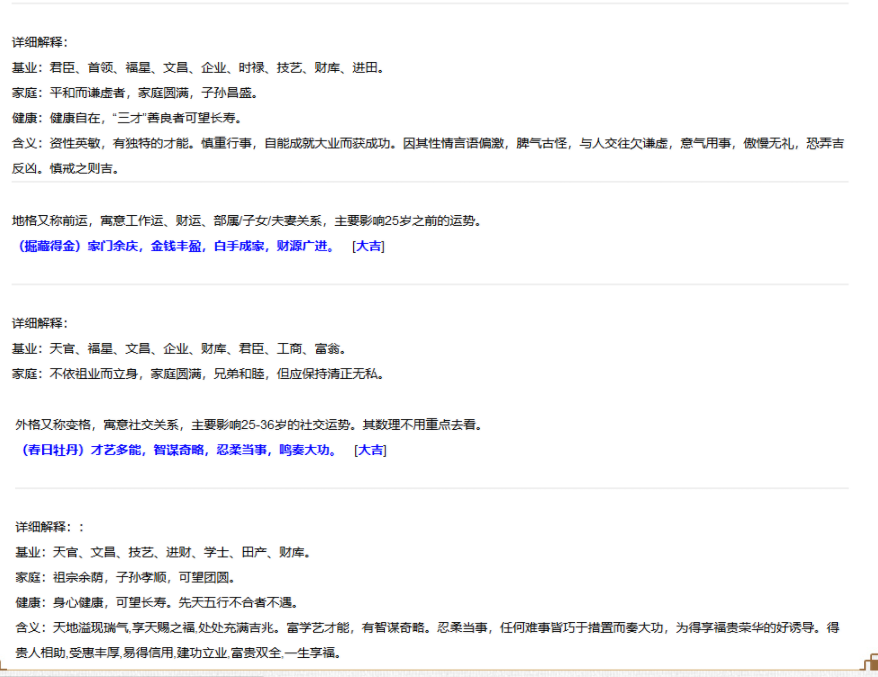
Task: Click the text '反凶。慎戒之则吉。'
Action: (66, 169)
